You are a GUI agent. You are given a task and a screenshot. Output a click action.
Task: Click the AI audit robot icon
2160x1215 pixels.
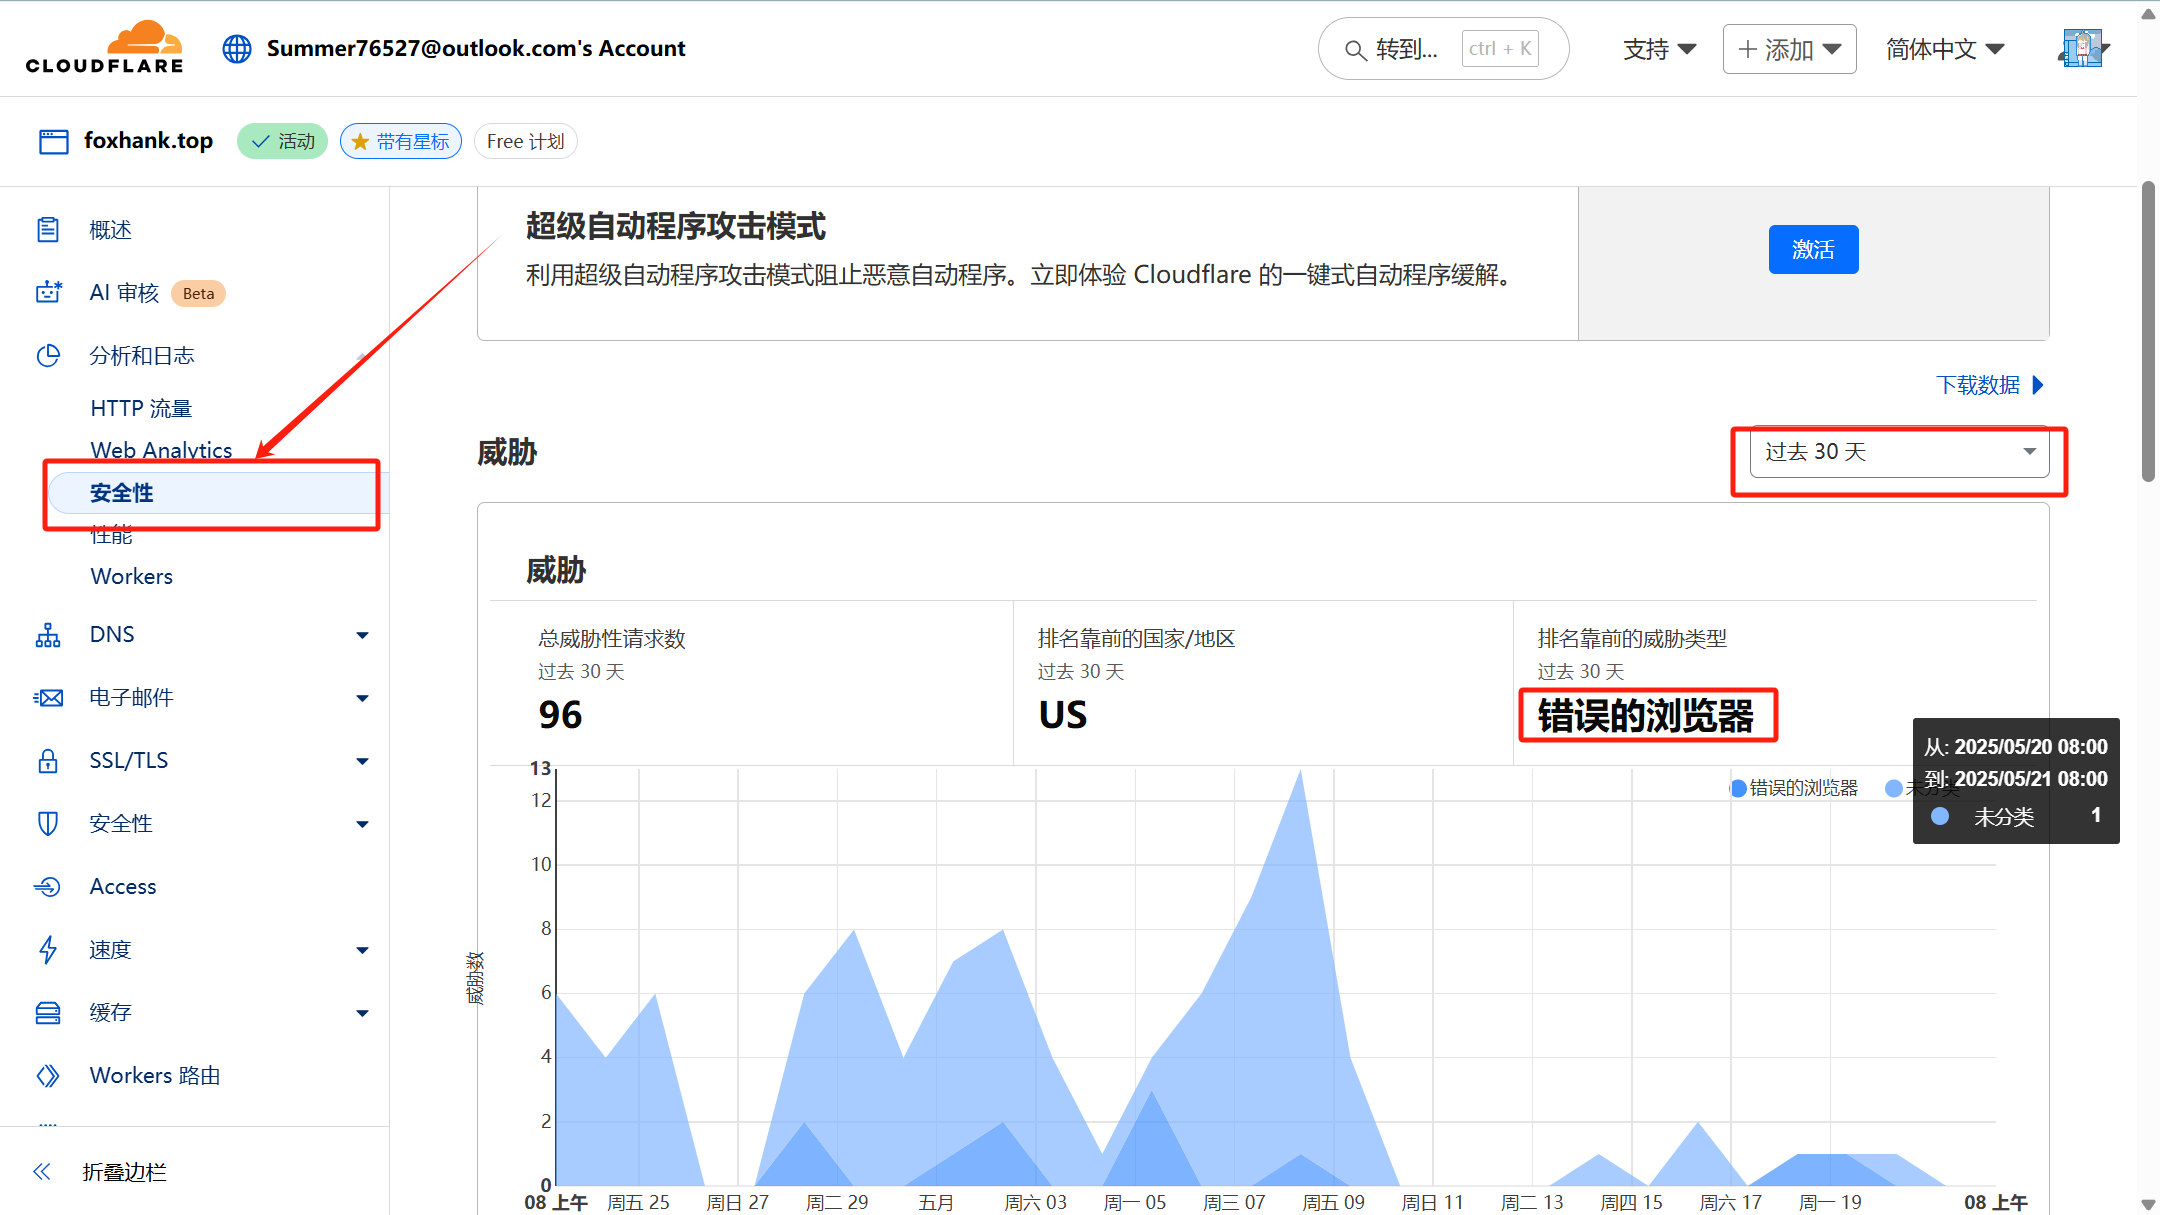(x=48, y=293)
